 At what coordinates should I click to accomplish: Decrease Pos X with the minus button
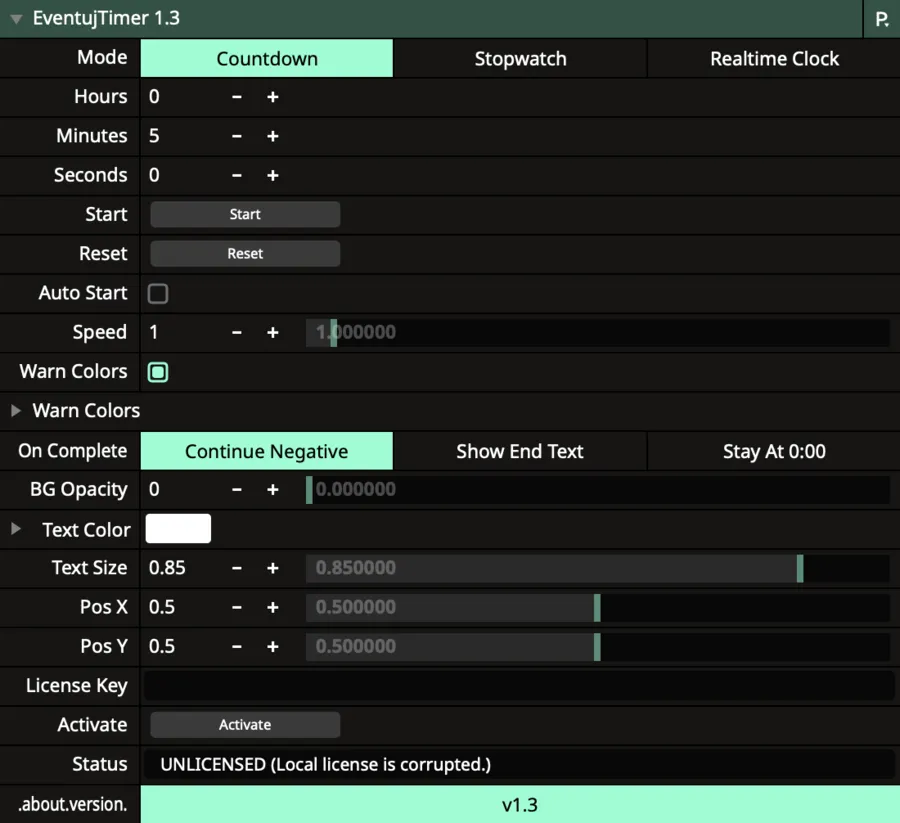coord(236,607)
